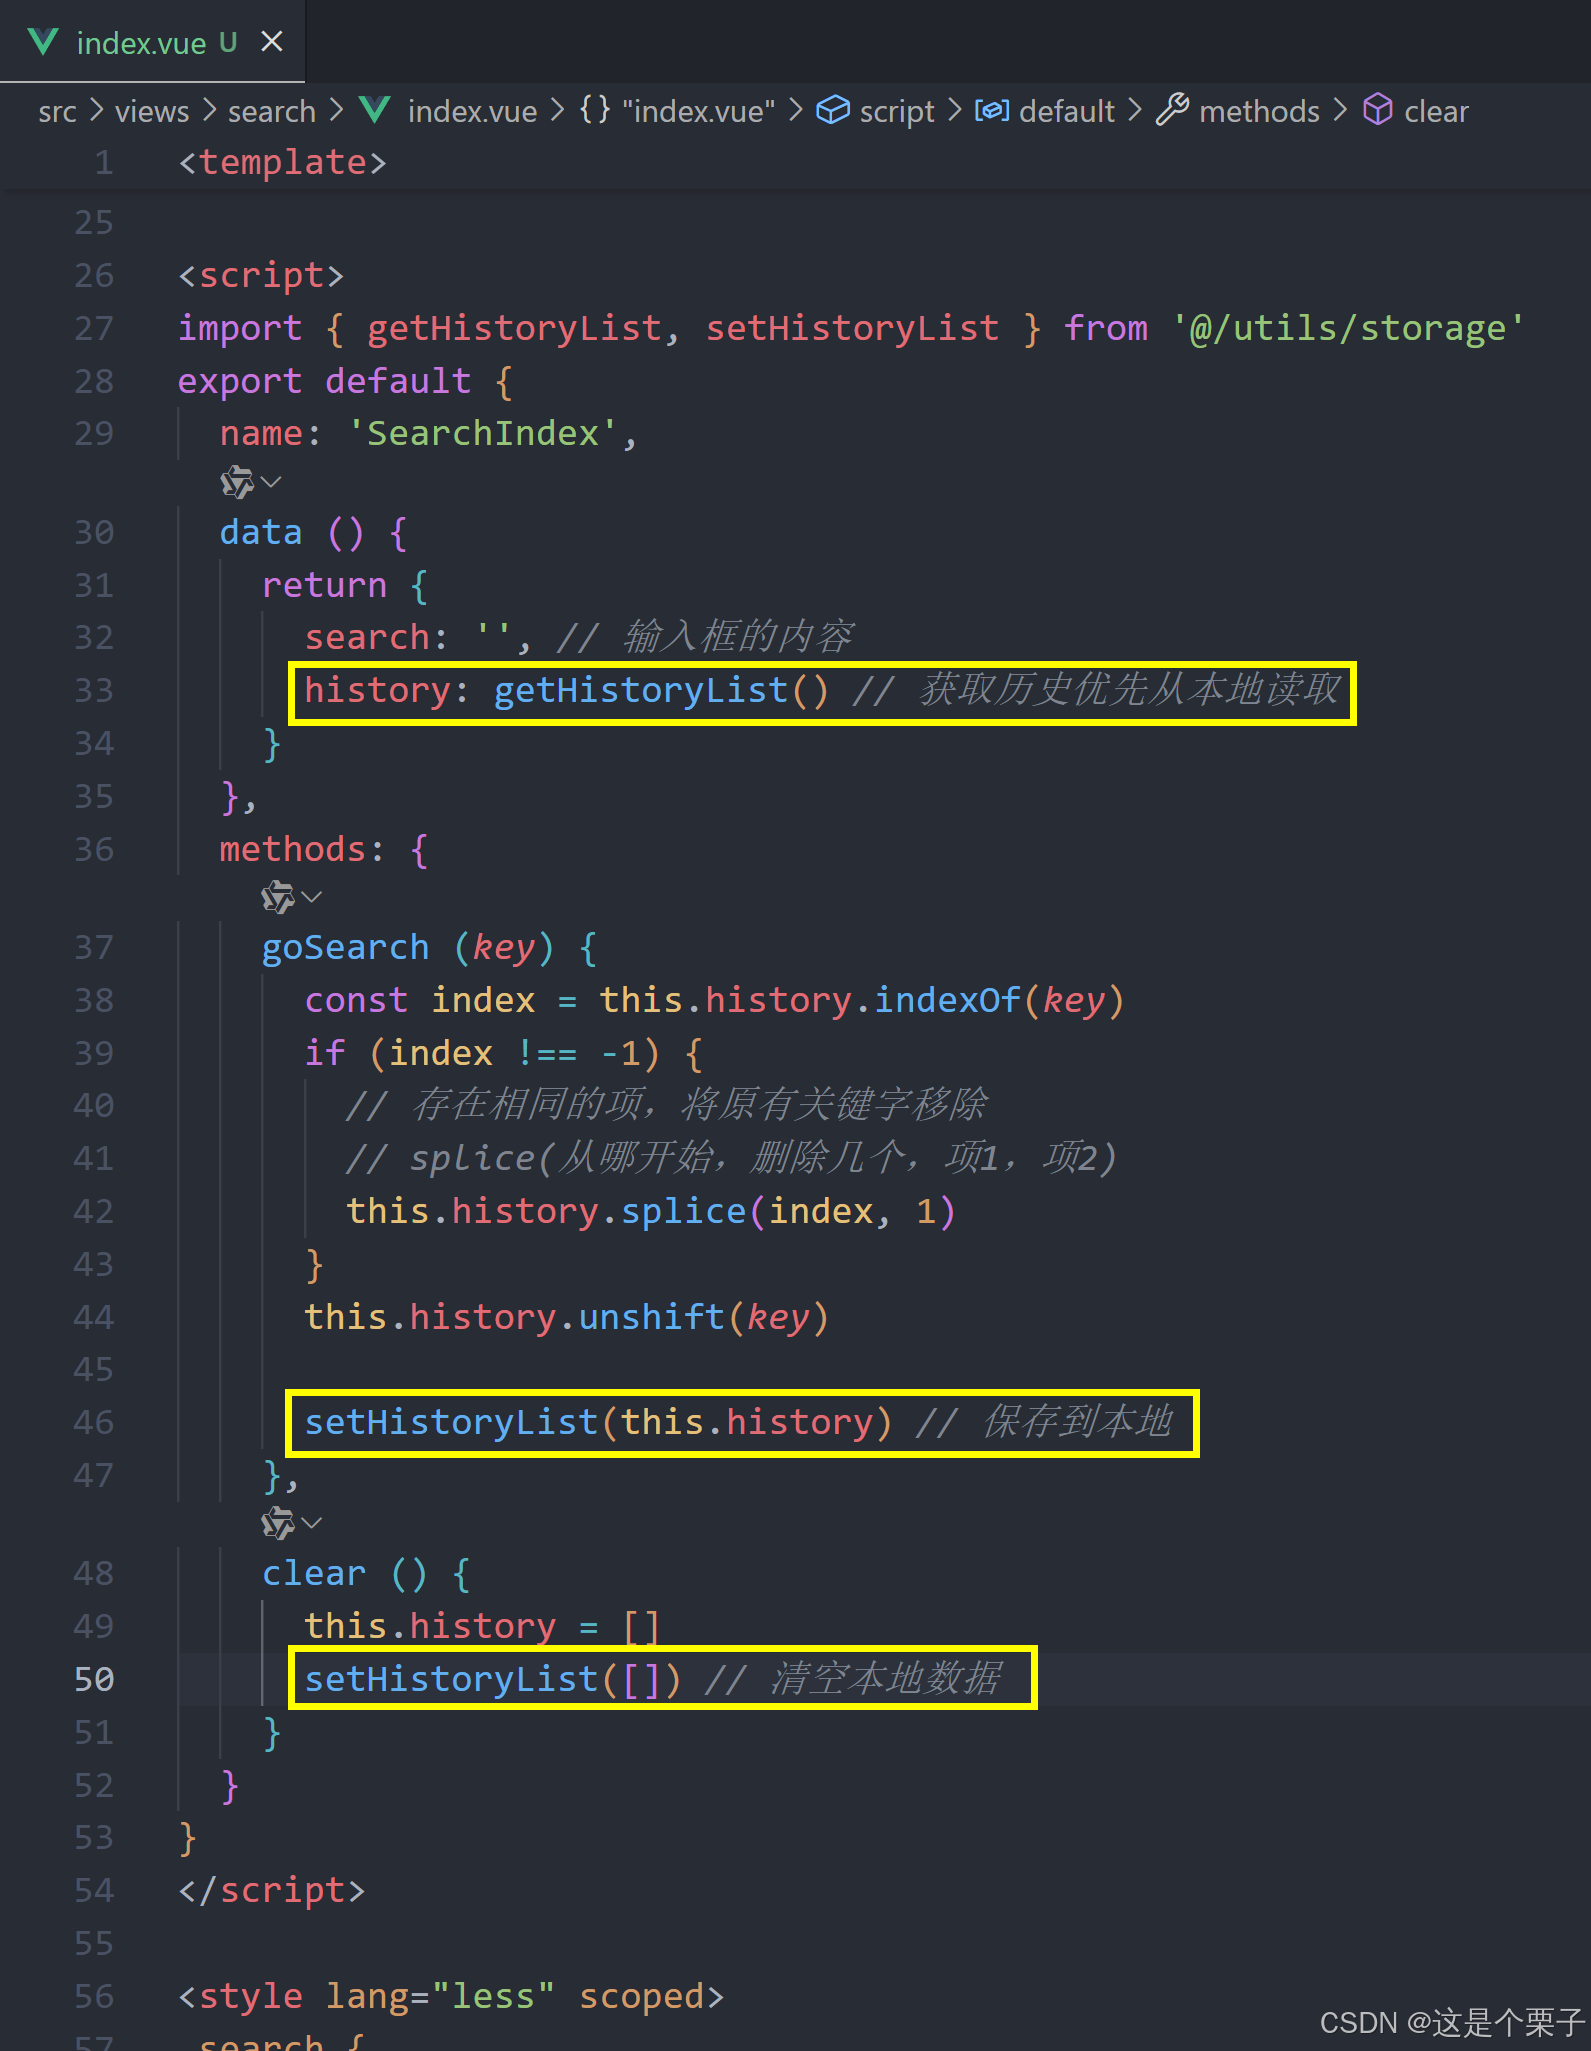Click setHistoryList([]) on line 50
The width and height of the screenshot is (1591, 2051).
493,1679
